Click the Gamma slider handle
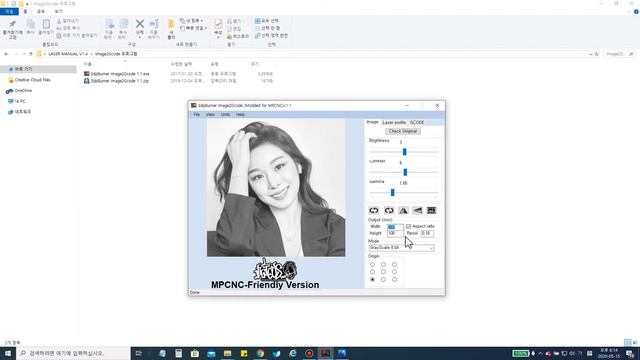The width and height of the screenshot is (640, 360). (393, 193)
